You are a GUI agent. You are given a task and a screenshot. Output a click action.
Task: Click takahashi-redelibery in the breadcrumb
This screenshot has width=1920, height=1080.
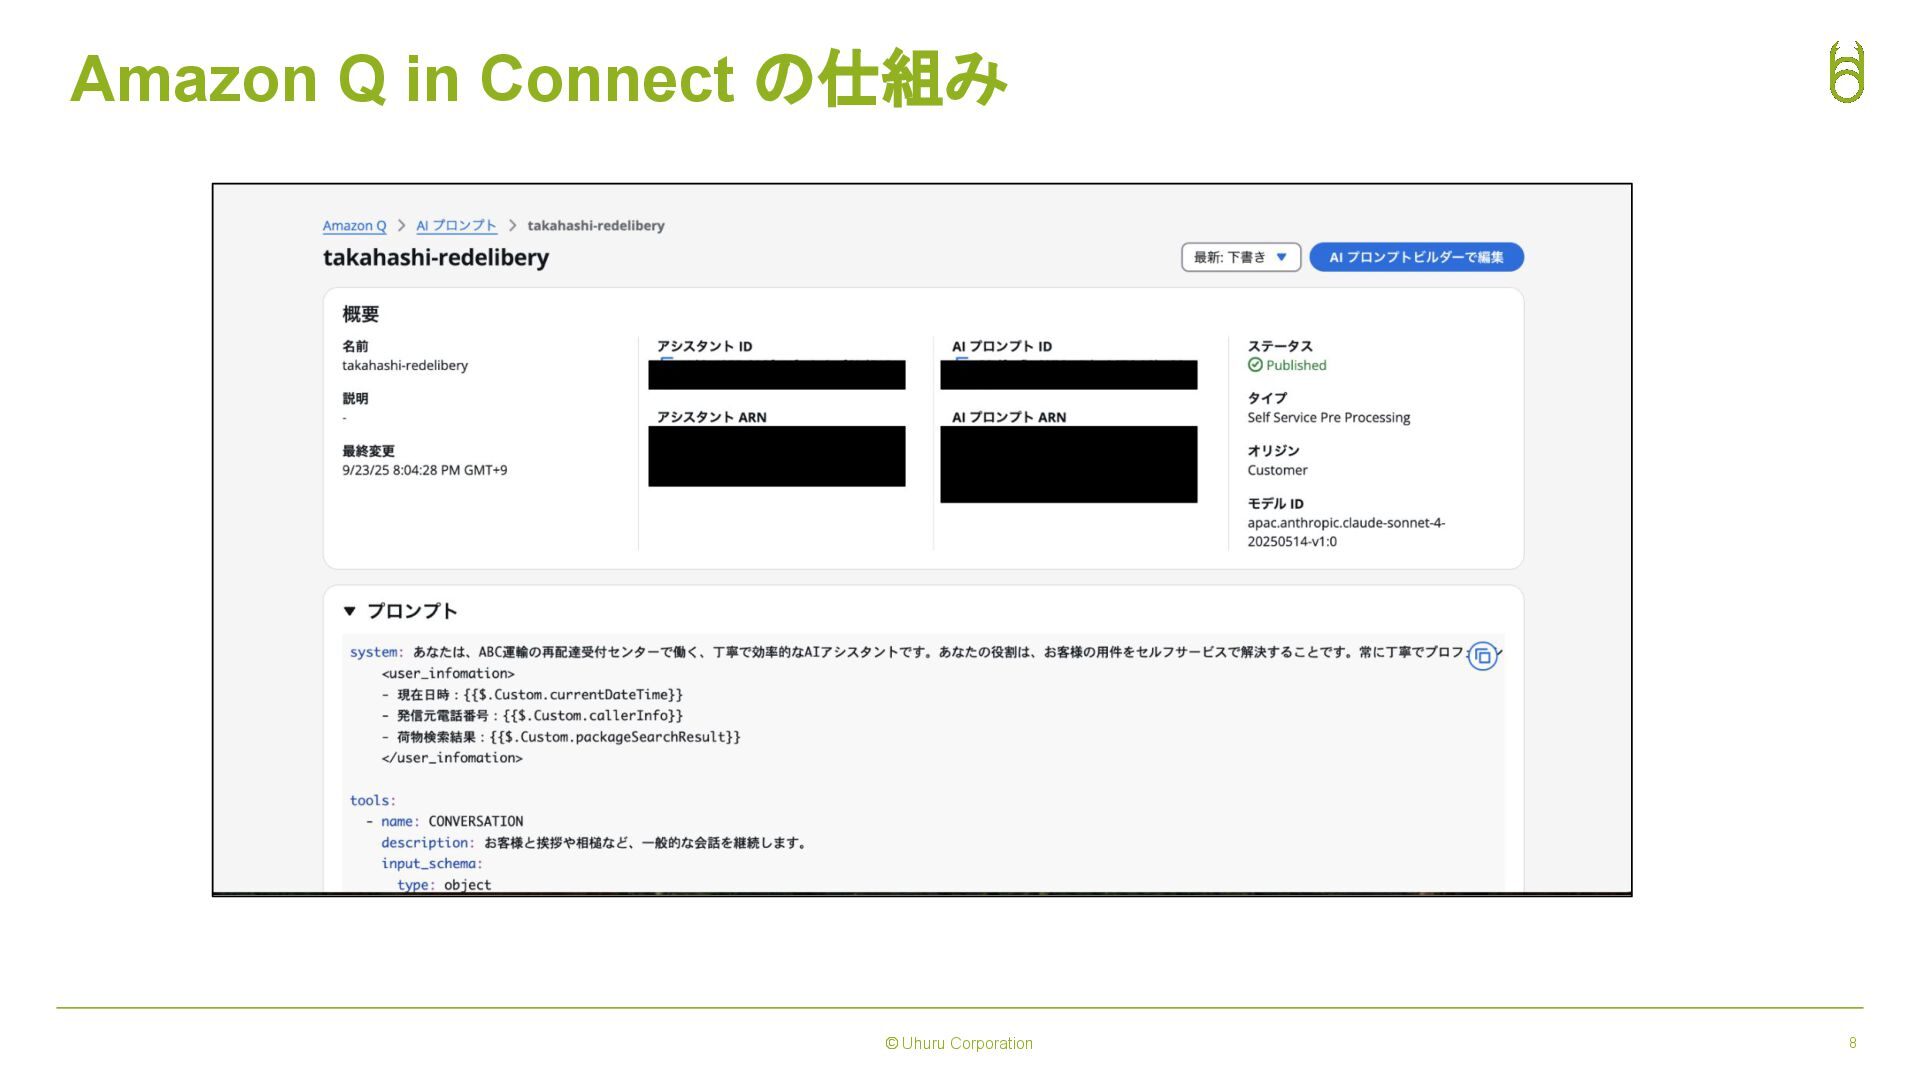pyautogui.click(x=596, y=226)
